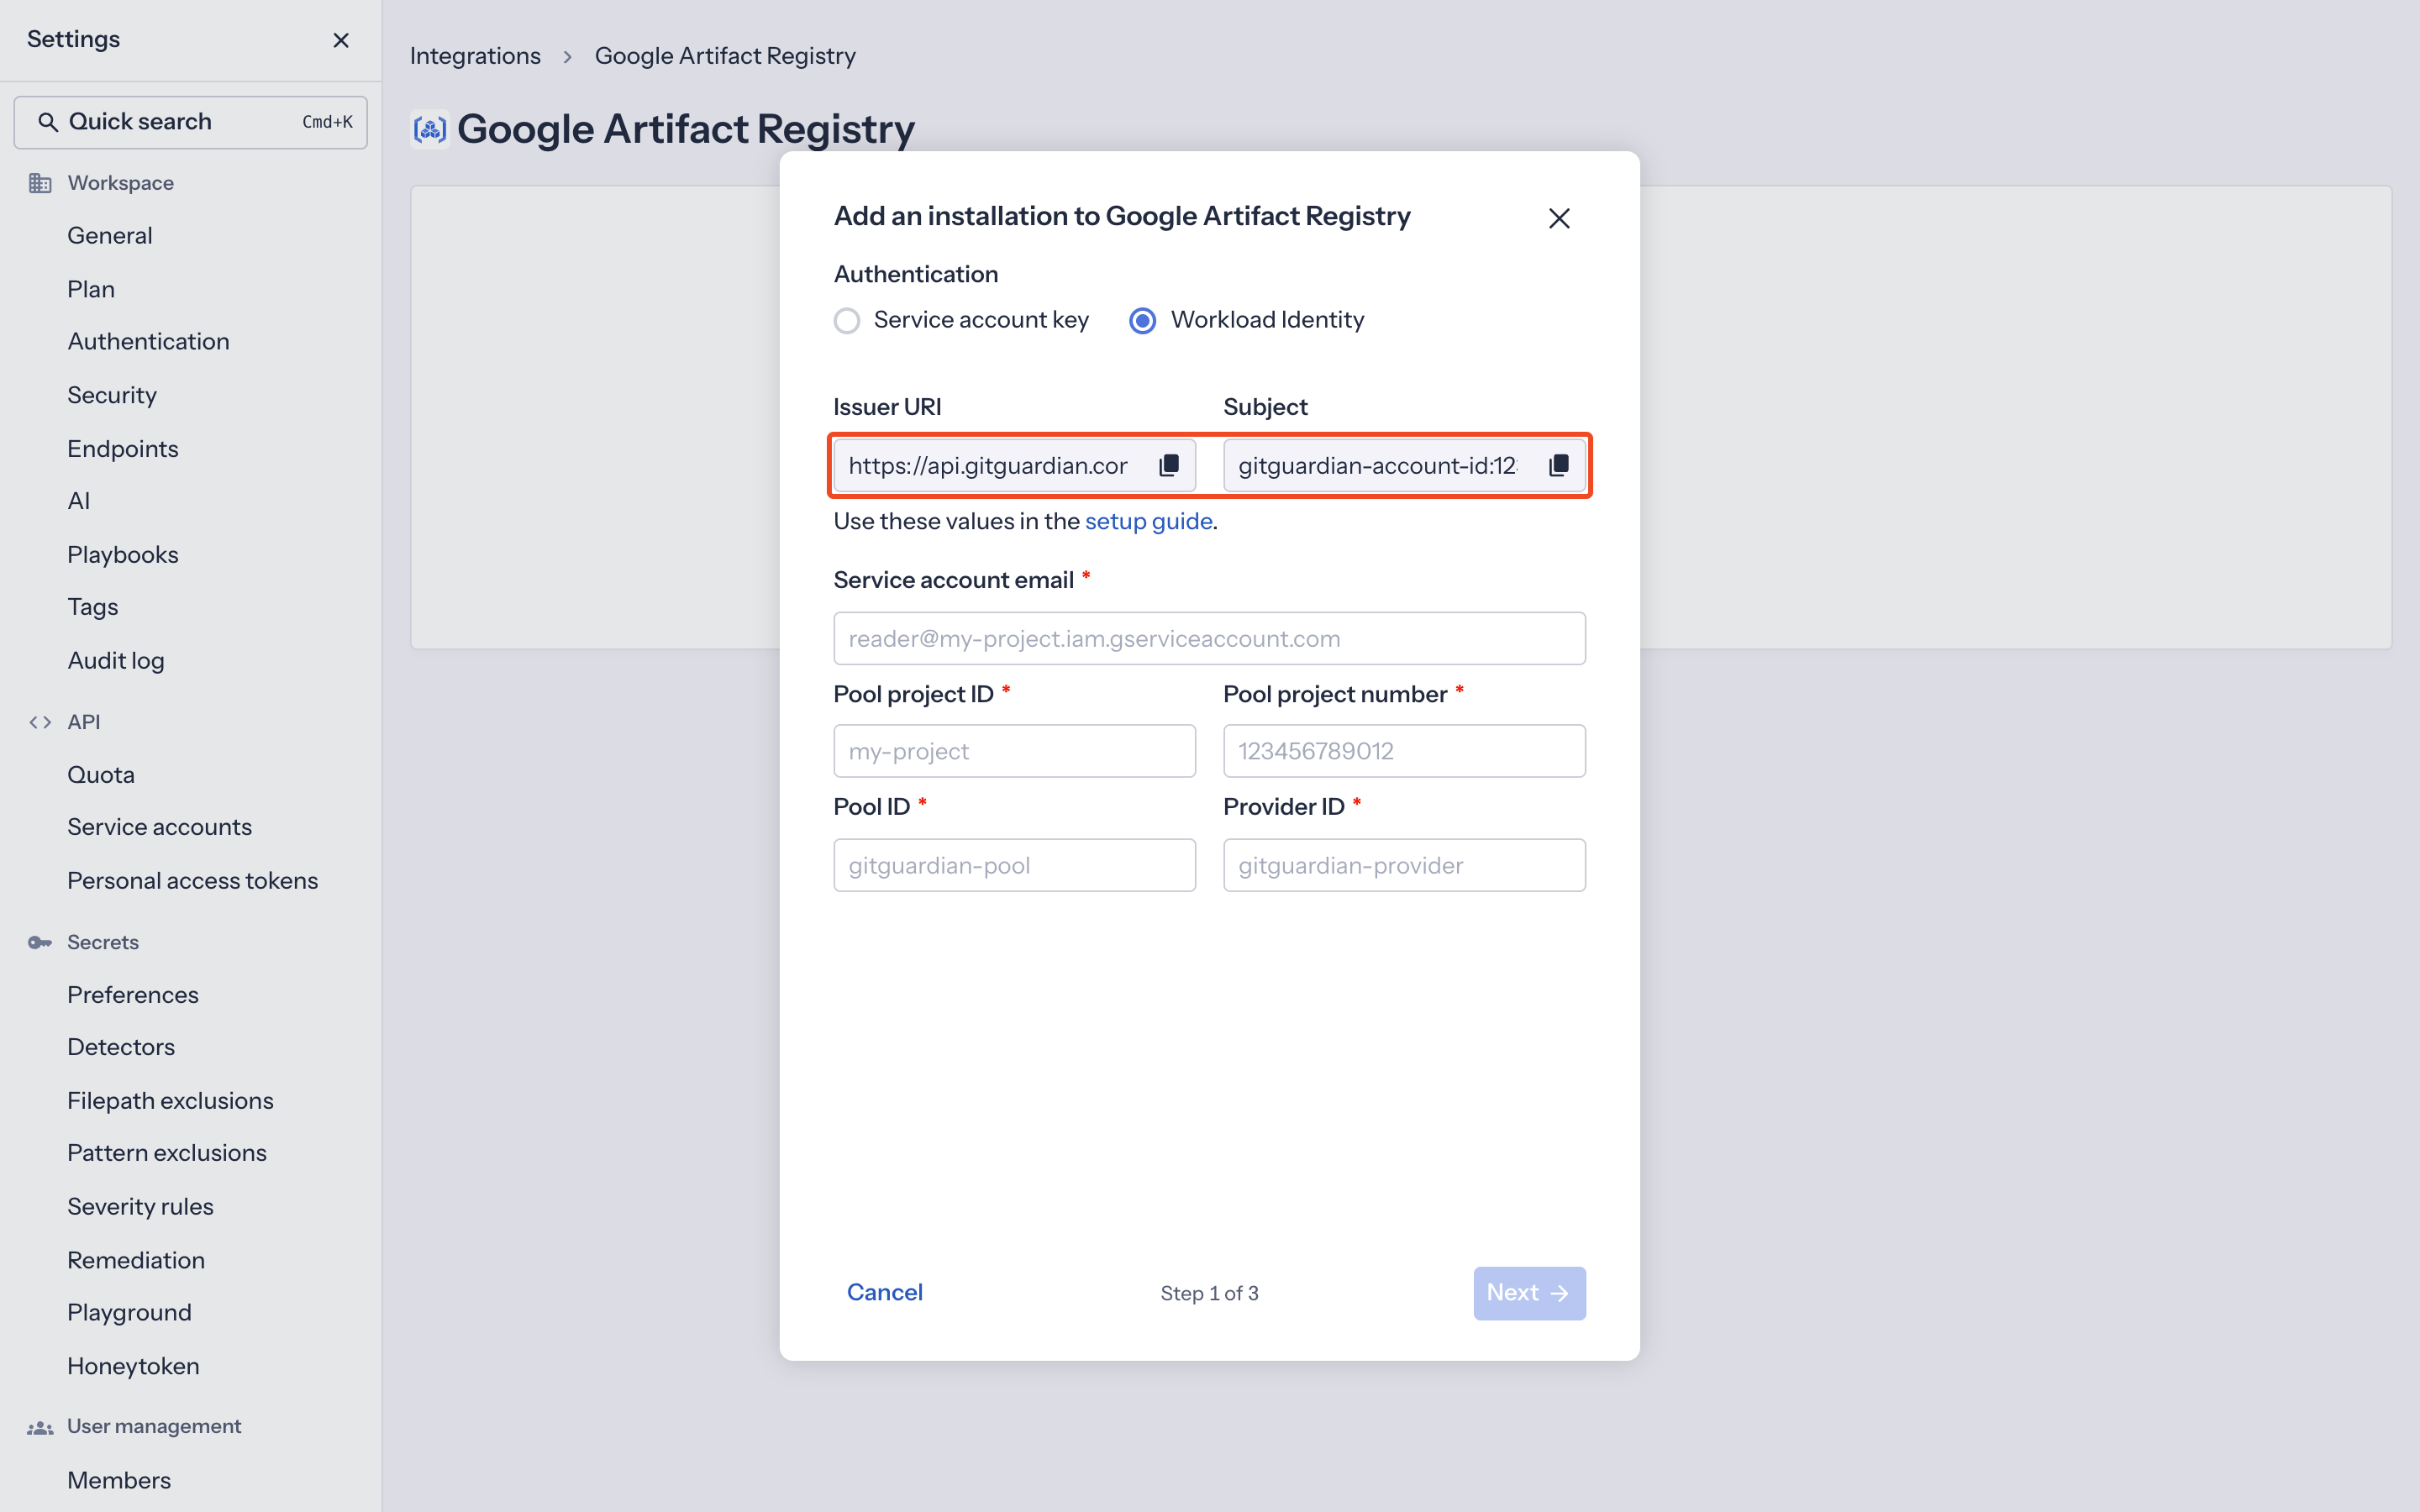Click the Pool project number field

point(1404,751)
